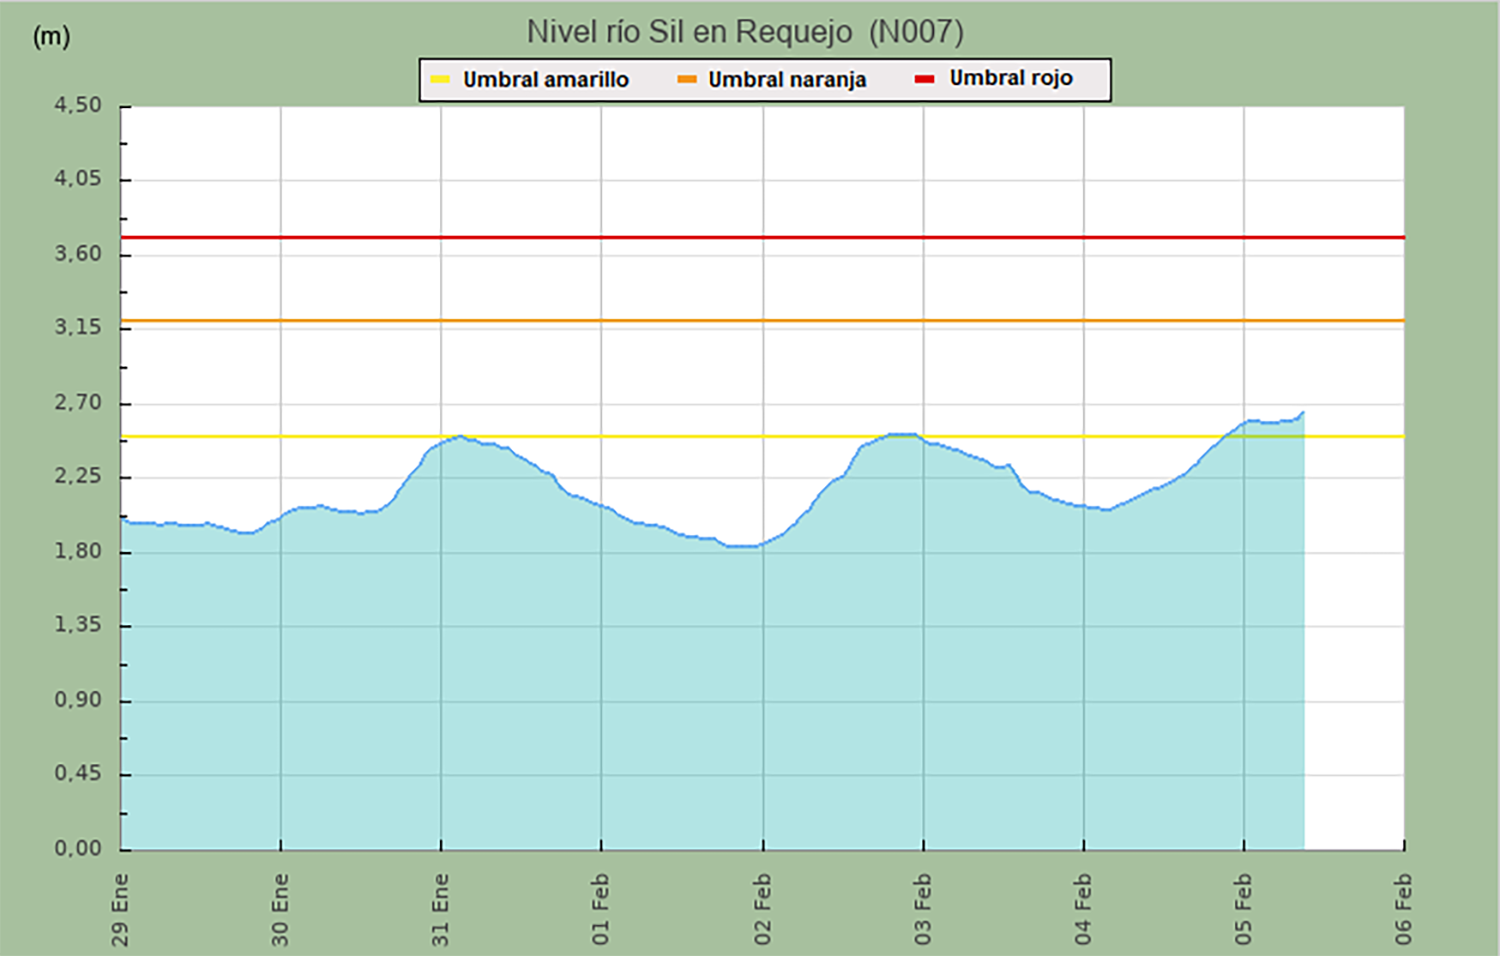The width and height of the screenshot is (1500, 956).
Task: Click the '2,70' value on the y-axis
Action: 78,403
